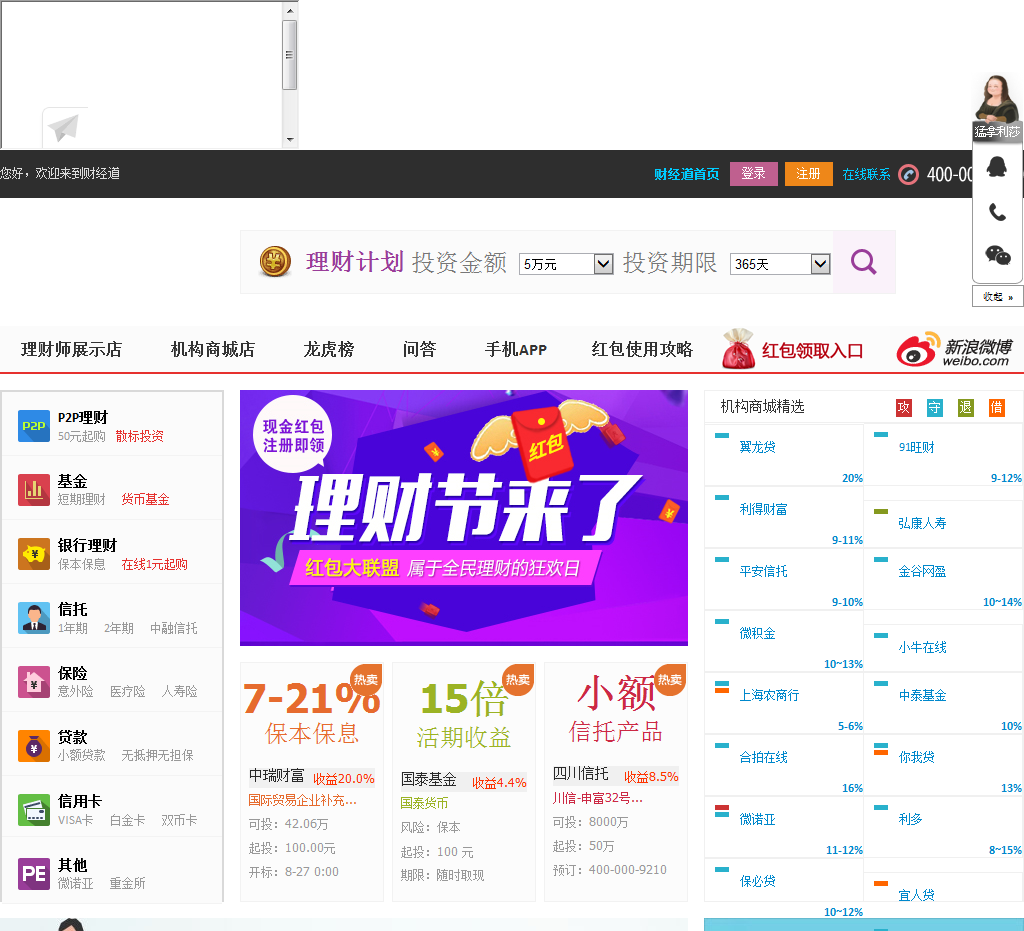Click the 川信-申富32号 product link
1024x931 pixels.
pos(598,798)
